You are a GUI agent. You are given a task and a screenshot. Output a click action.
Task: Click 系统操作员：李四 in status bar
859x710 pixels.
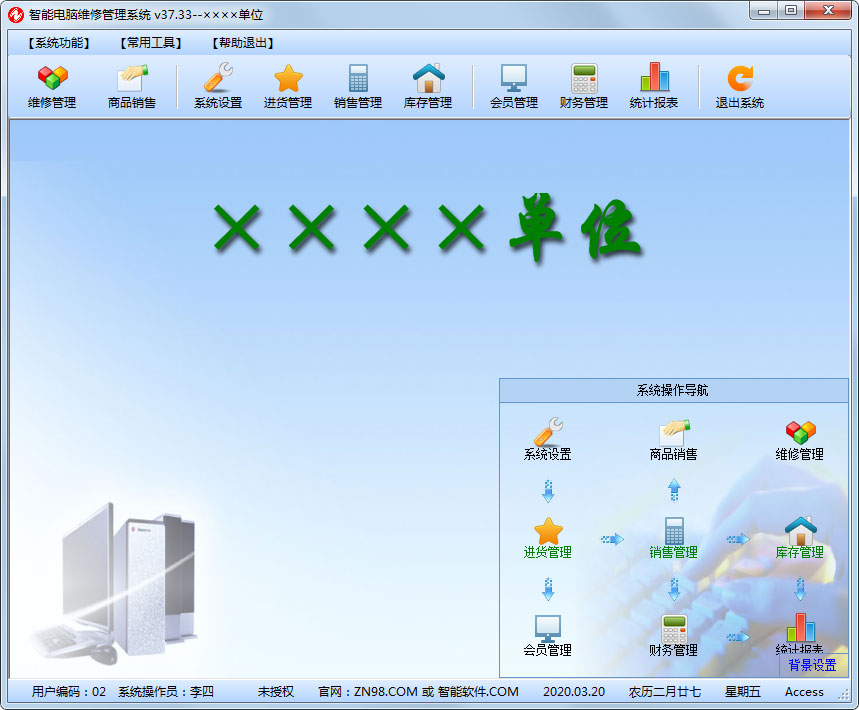166,691
